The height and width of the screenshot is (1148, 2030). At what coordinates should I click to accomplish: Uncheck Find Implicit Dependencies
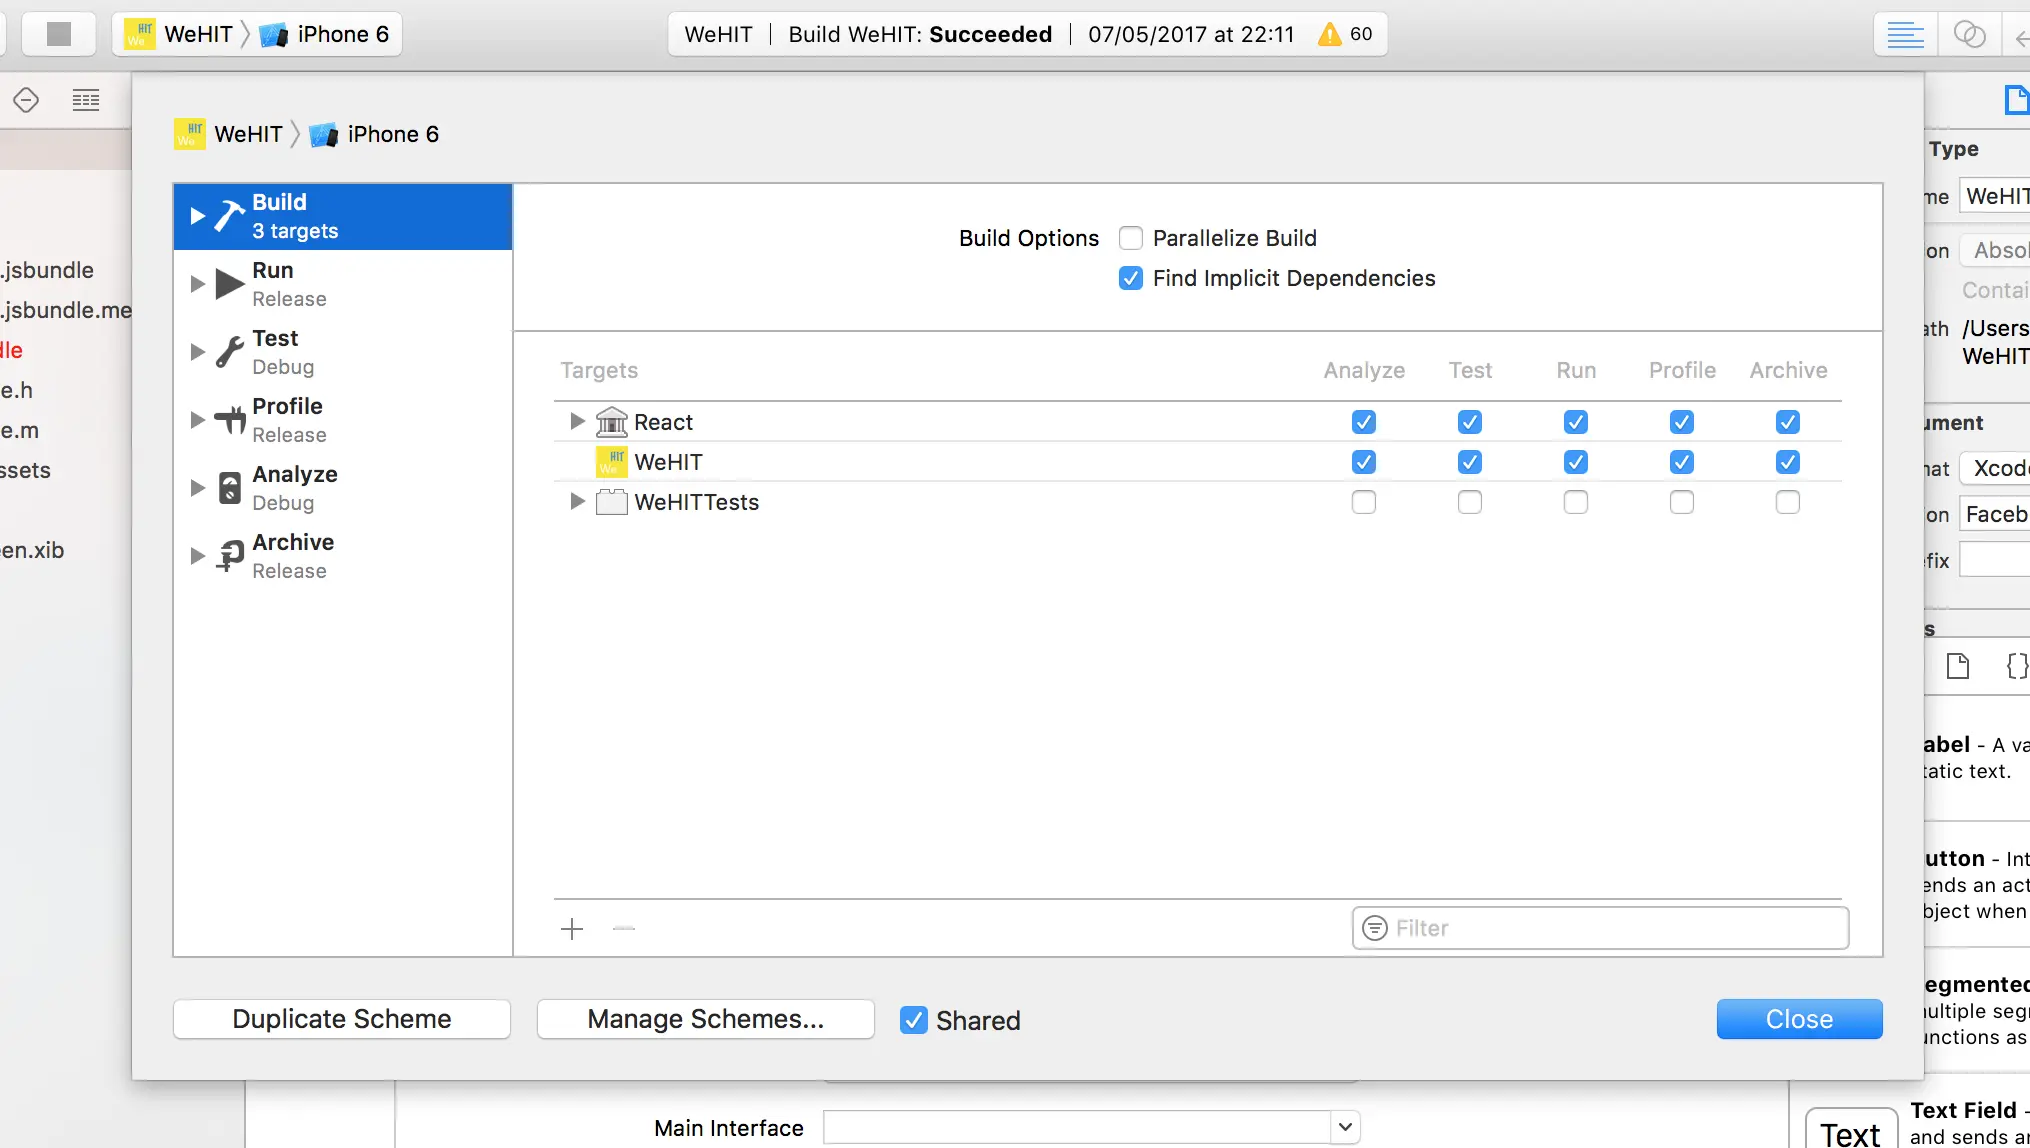tap(1131, 278)
